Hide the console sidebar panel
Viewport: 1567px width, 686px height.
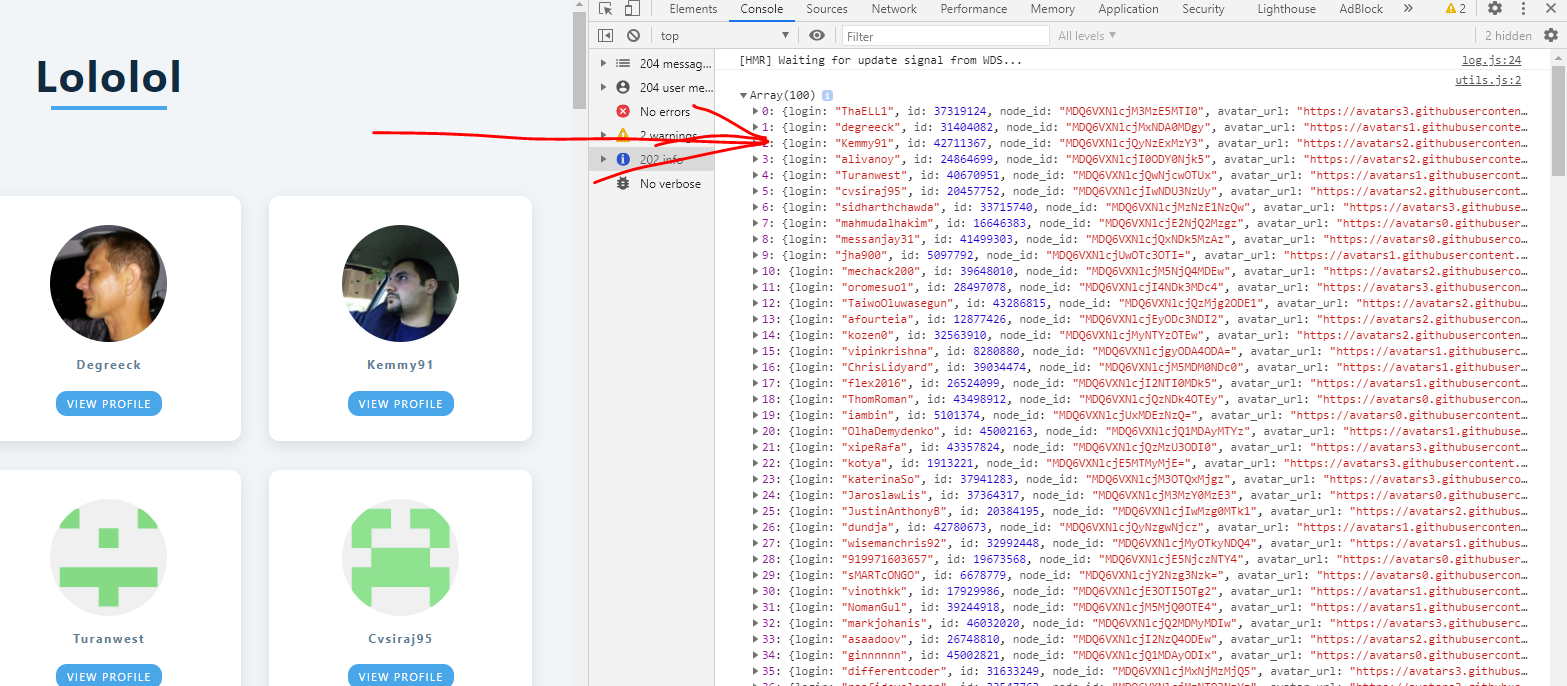[605, 36]
